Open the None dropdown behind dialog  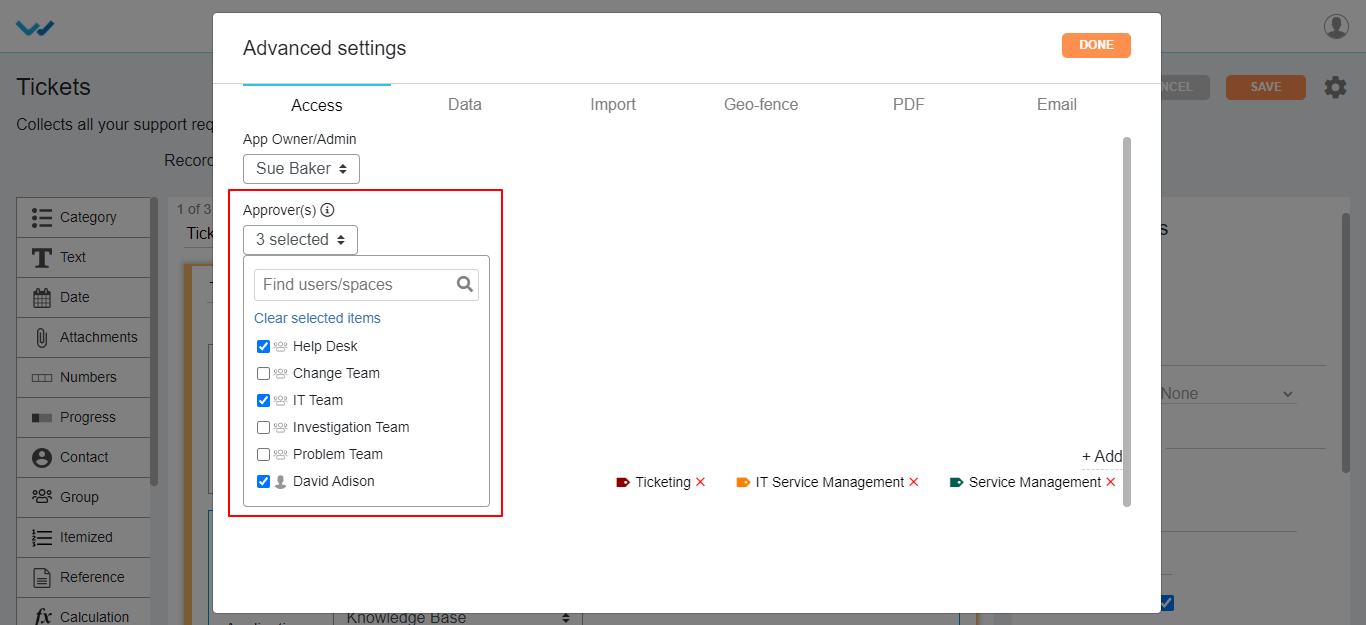[x=1227, y=394]
